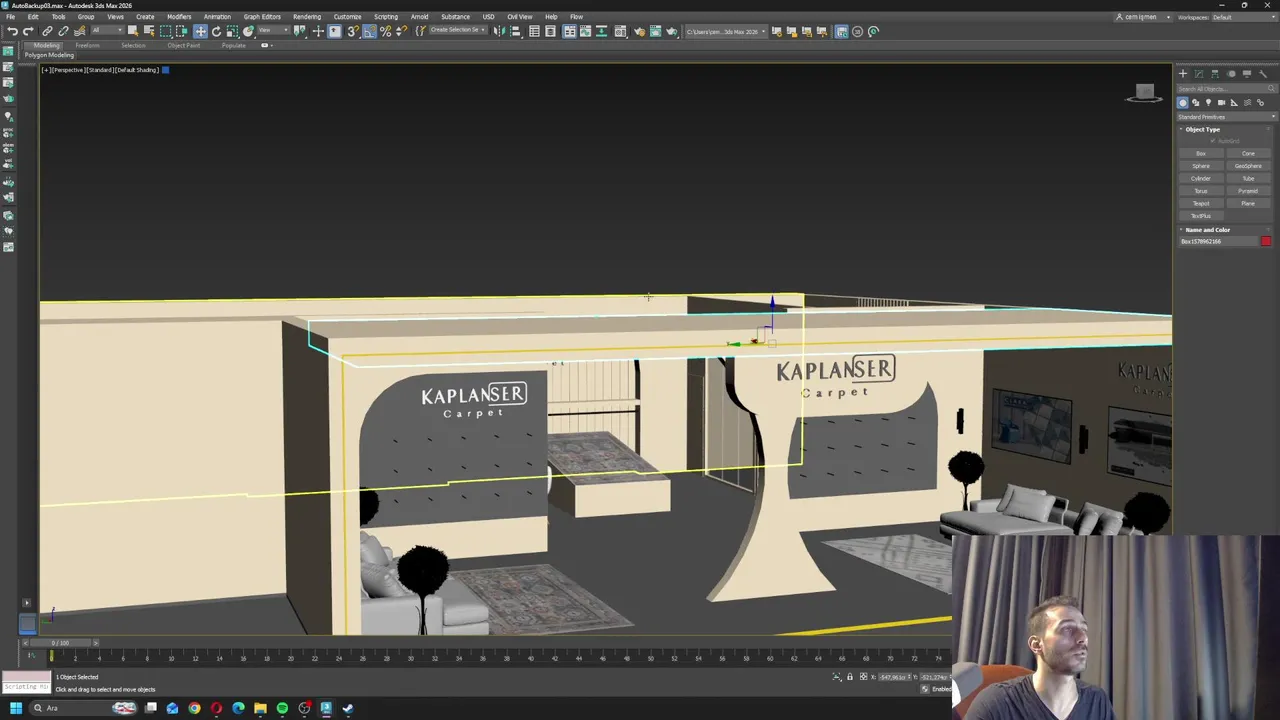This screenshot has height=720, width=1280.
Task: Click the Mirror tool icon
Action: [x=501, y=31]
